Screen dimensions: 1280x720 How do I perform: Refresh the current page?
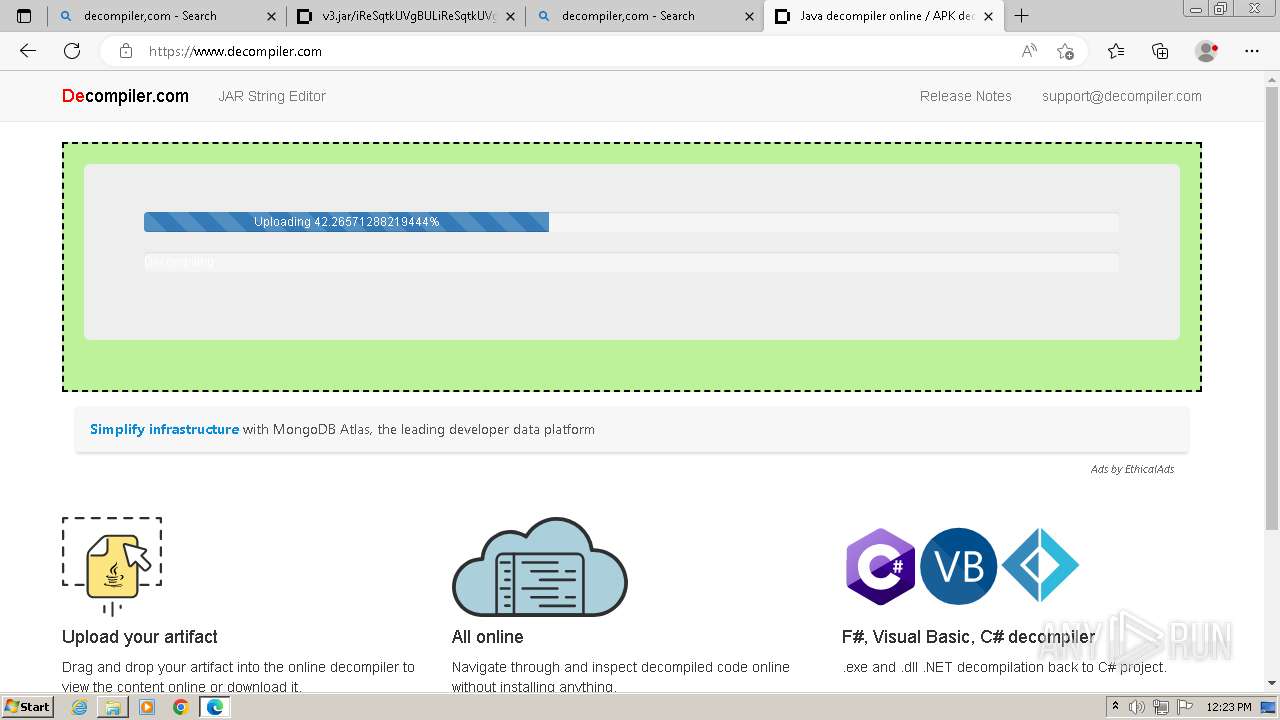click(72, 51)
